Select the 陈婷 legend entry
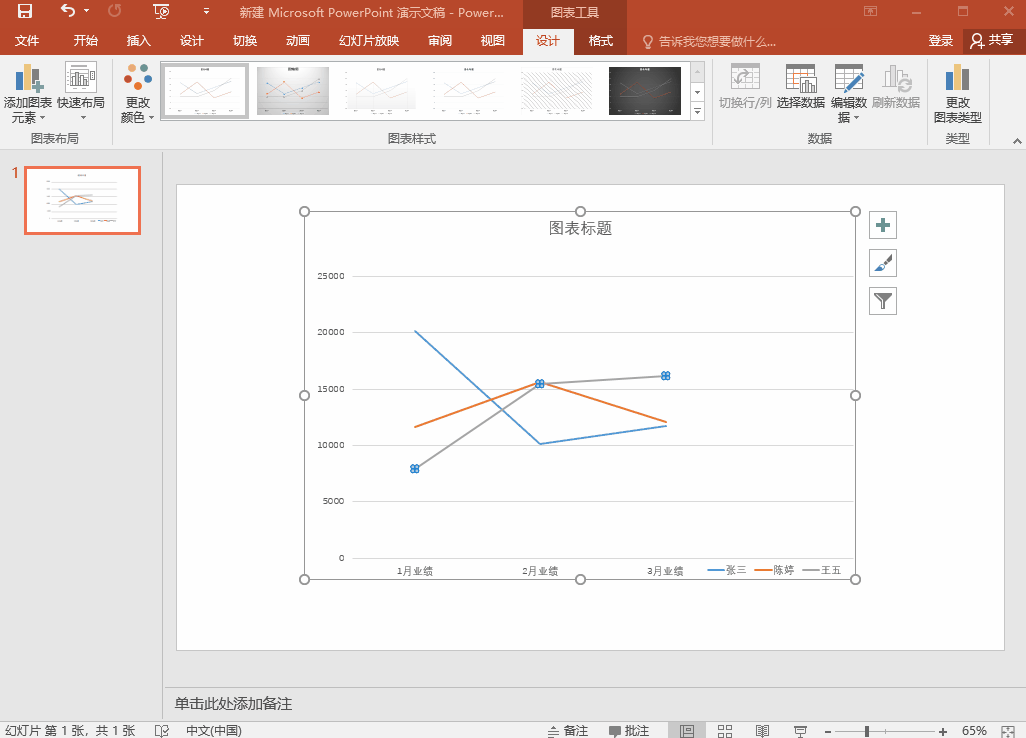Image resolution: width=1026 pixels, height=738 pixels. point(774,570)
